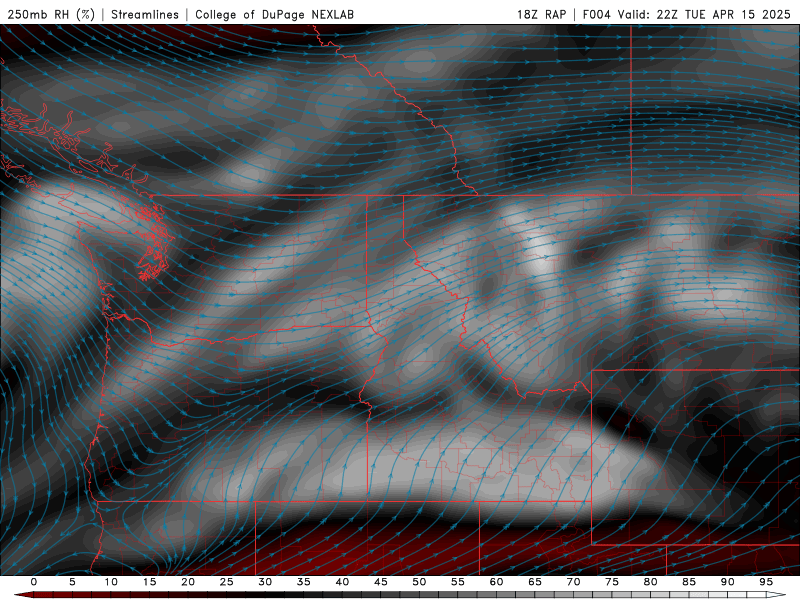Select the 5 value on color scale

[x=72, y=582]
